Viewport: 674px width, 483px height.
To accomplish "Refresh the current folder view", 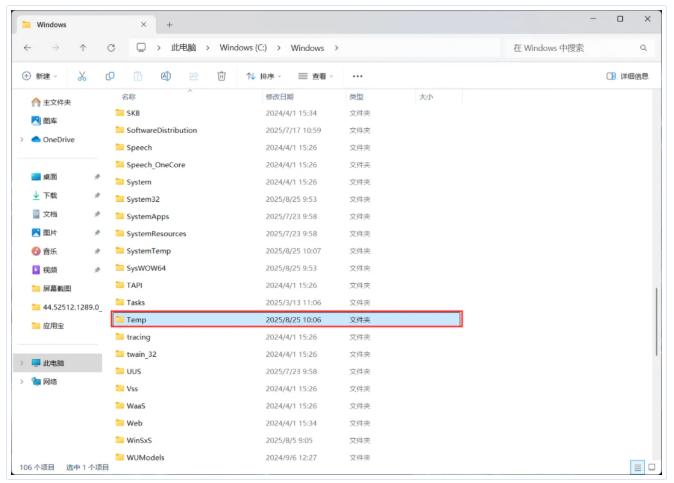I will pos(111,47).
